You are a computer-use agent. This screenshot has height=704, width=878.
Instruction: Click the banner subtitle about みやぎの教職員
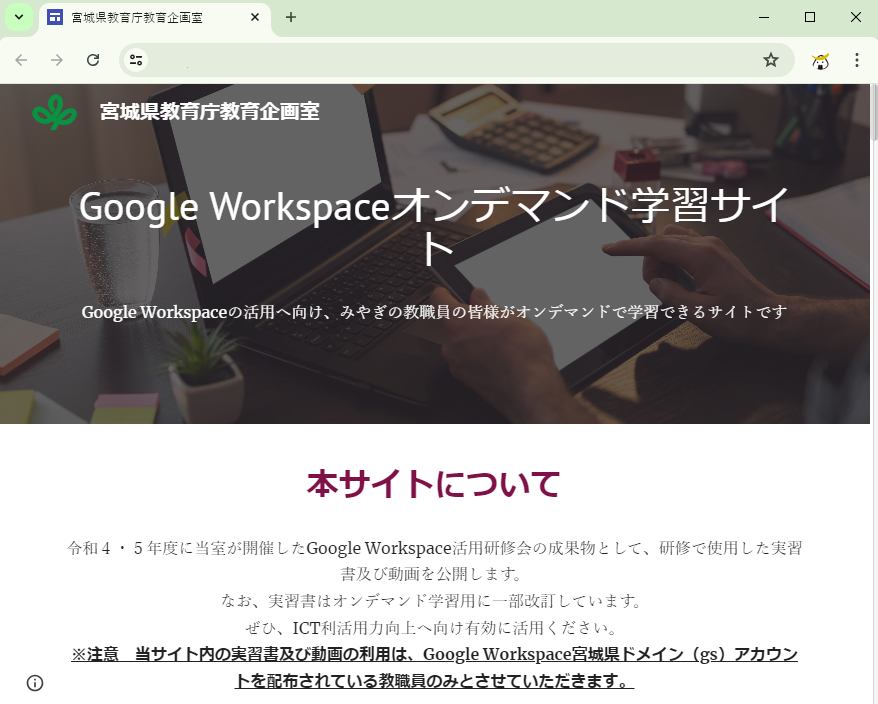coord(434,312)
